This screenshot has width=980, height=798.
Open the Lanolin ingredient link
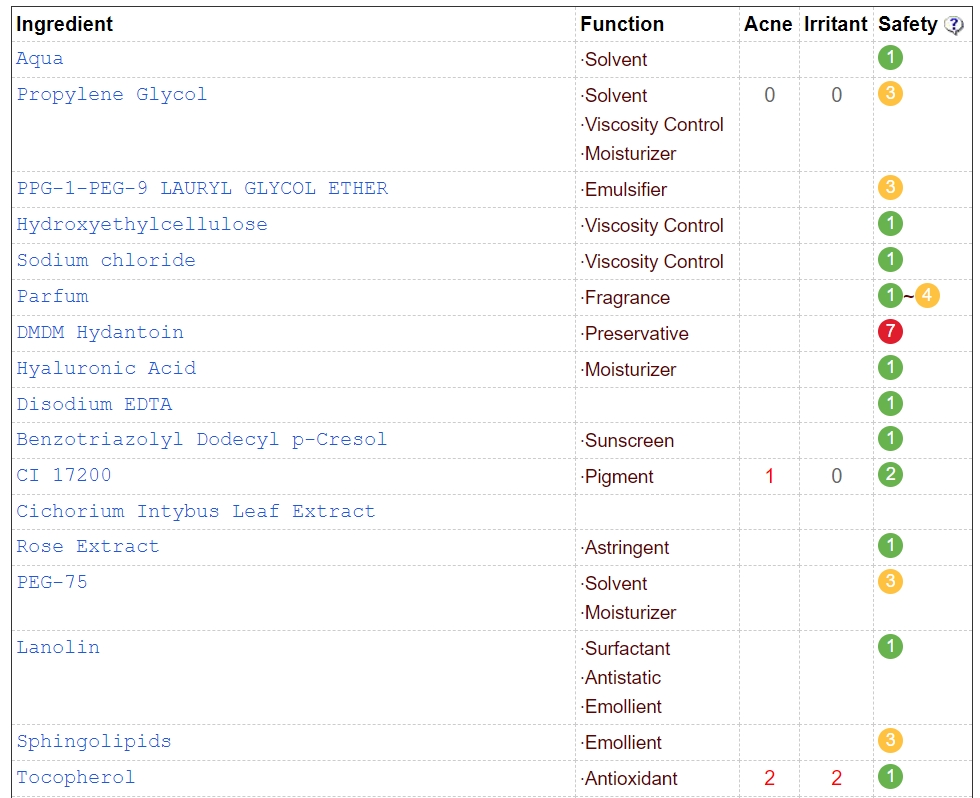click(58, 647)
